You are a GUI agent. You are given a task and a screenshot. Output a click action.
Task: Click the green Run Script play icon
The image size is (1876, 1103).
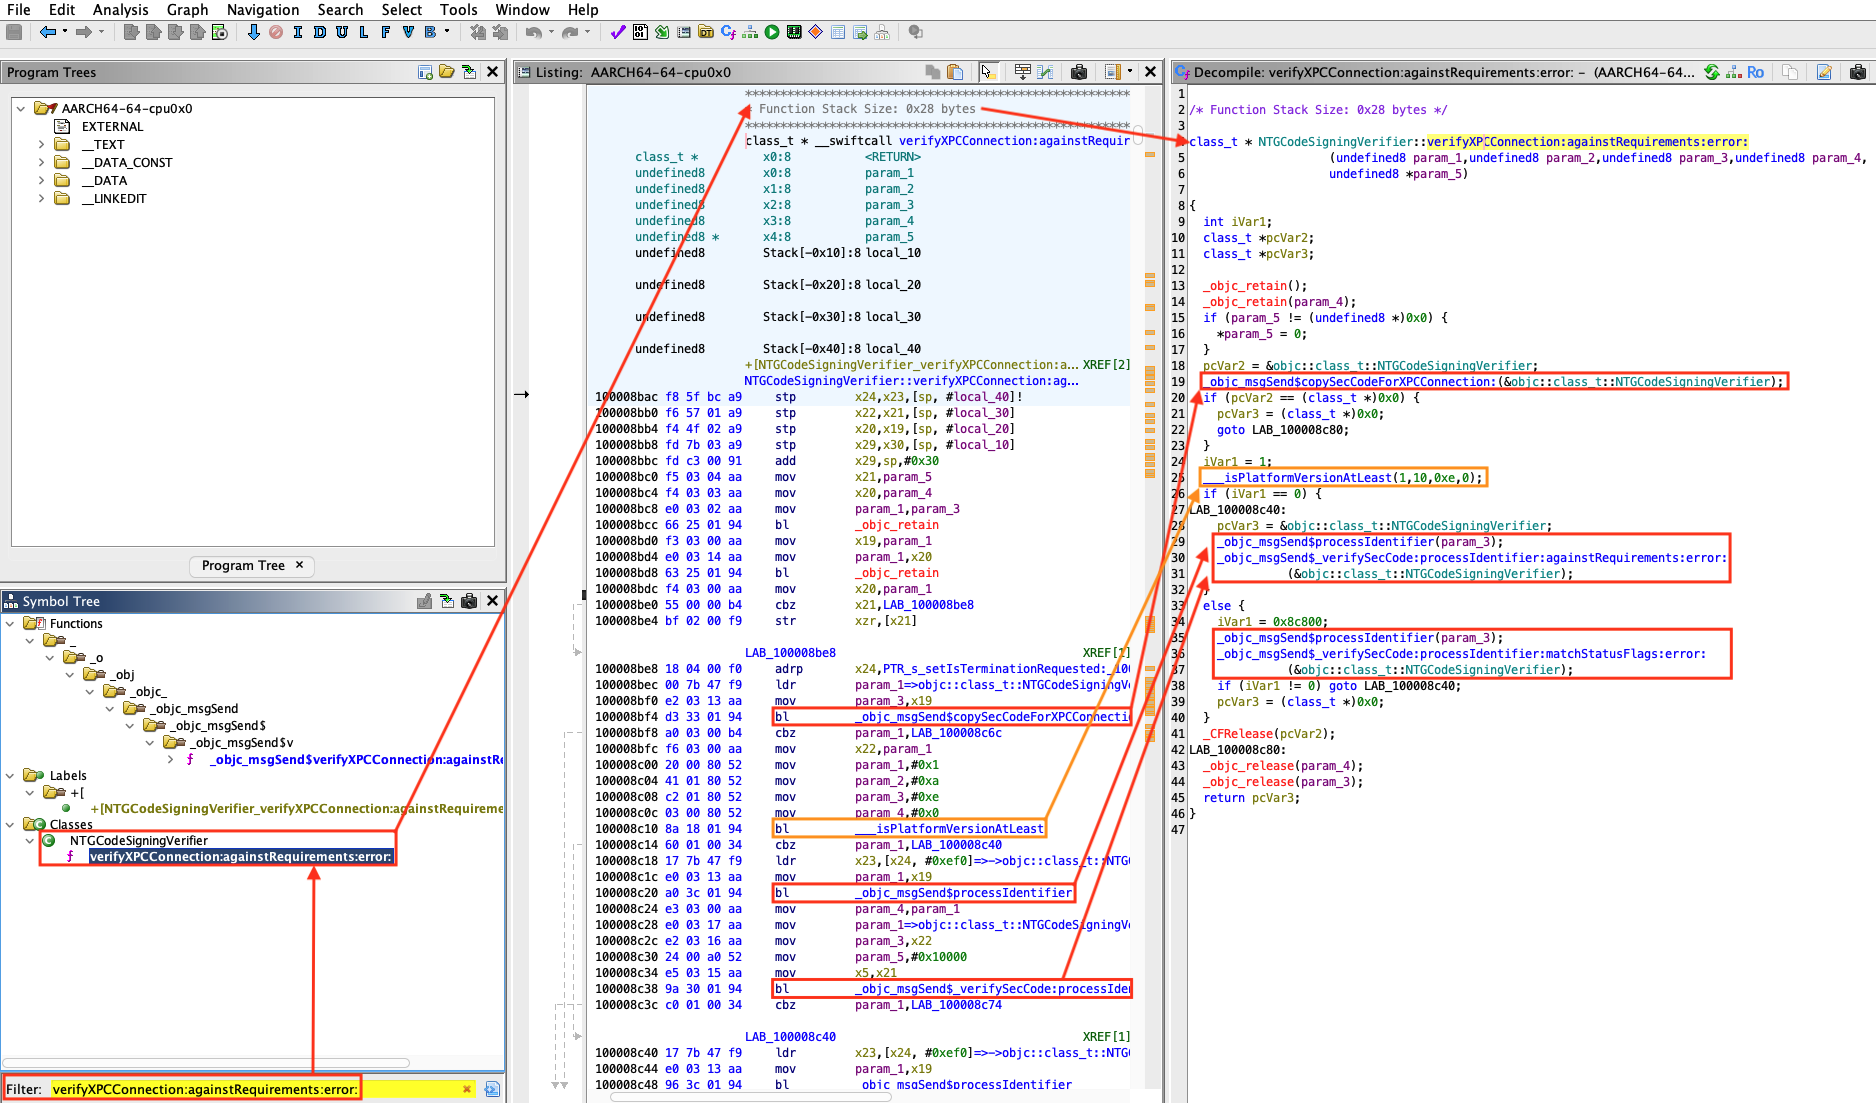tap(772, 32)
